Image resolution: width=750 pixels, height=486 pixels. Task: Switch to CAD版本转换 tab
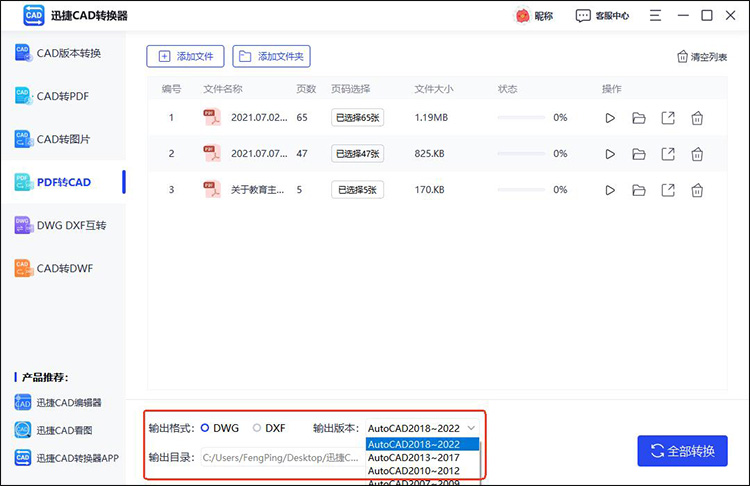(63, 53)
